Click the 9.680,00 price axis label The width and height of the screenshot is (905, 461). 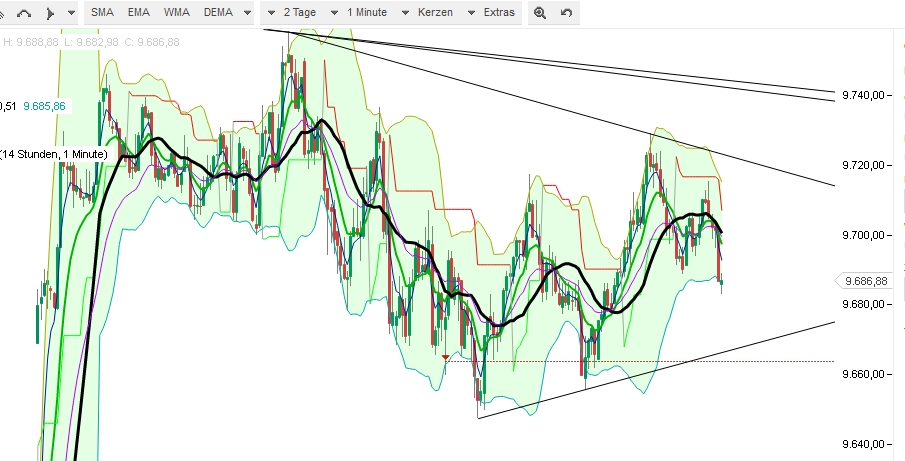[863, 304]
